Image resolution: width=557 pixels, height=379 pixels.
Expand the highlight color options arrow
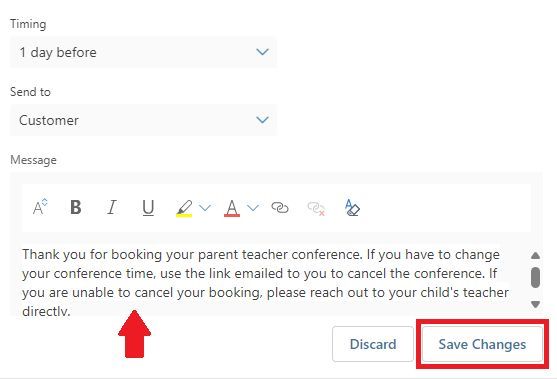(205, 207)
